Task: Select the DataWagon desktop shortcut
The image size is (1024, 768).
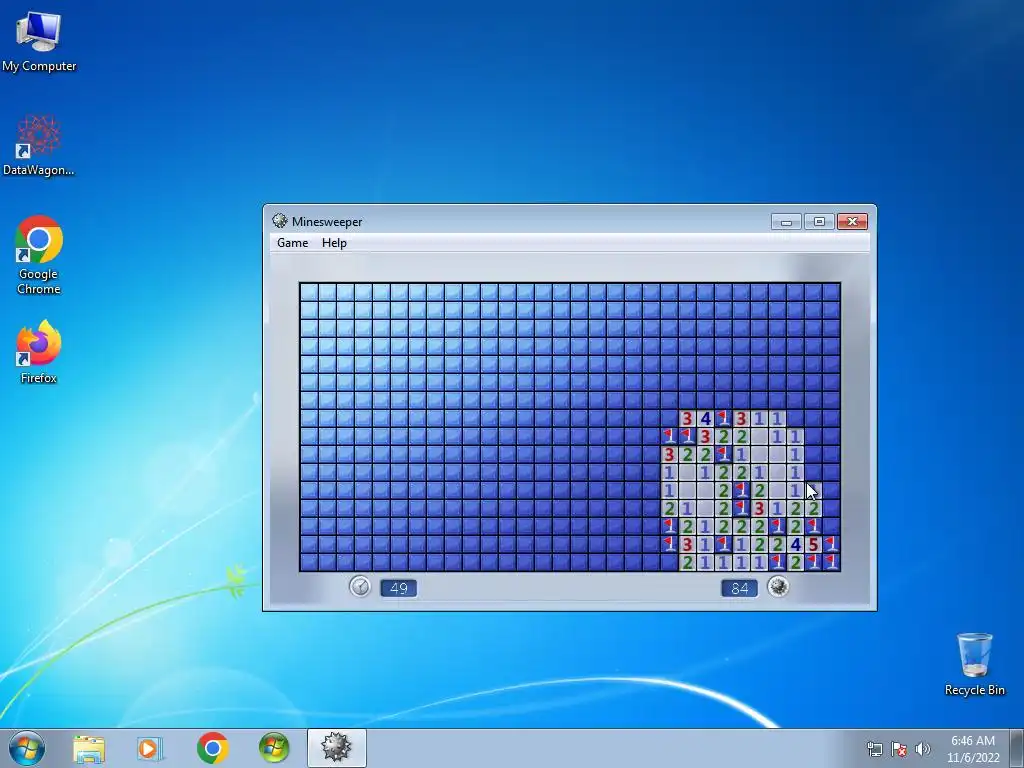Action: 39,146
